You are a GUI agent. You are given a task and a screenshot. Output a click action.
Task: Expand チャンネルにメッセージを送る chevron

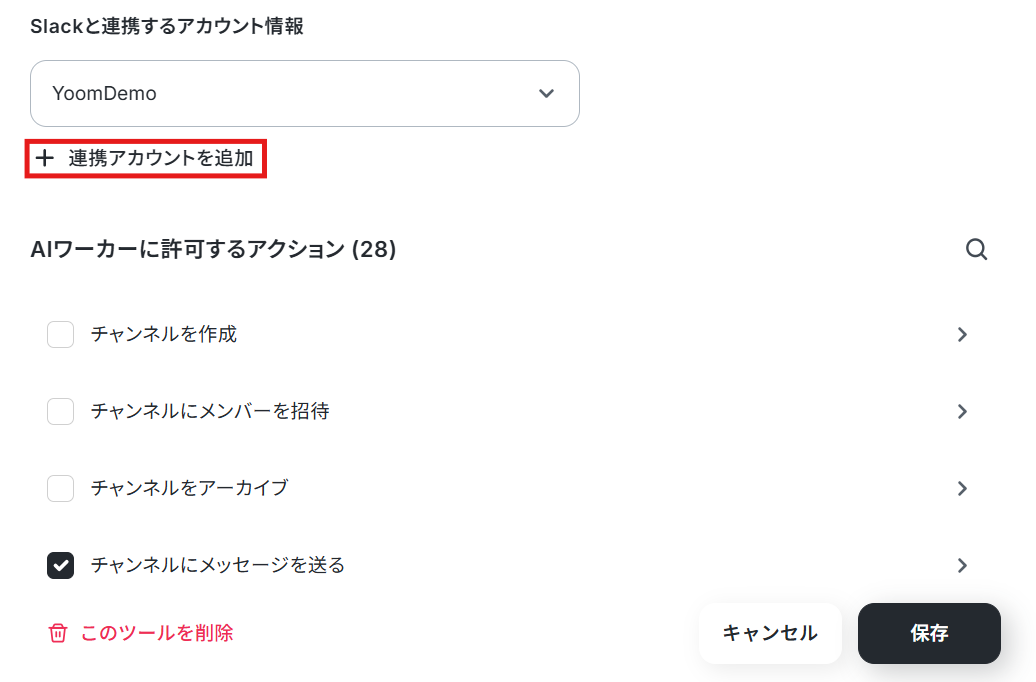click(962, 566)
